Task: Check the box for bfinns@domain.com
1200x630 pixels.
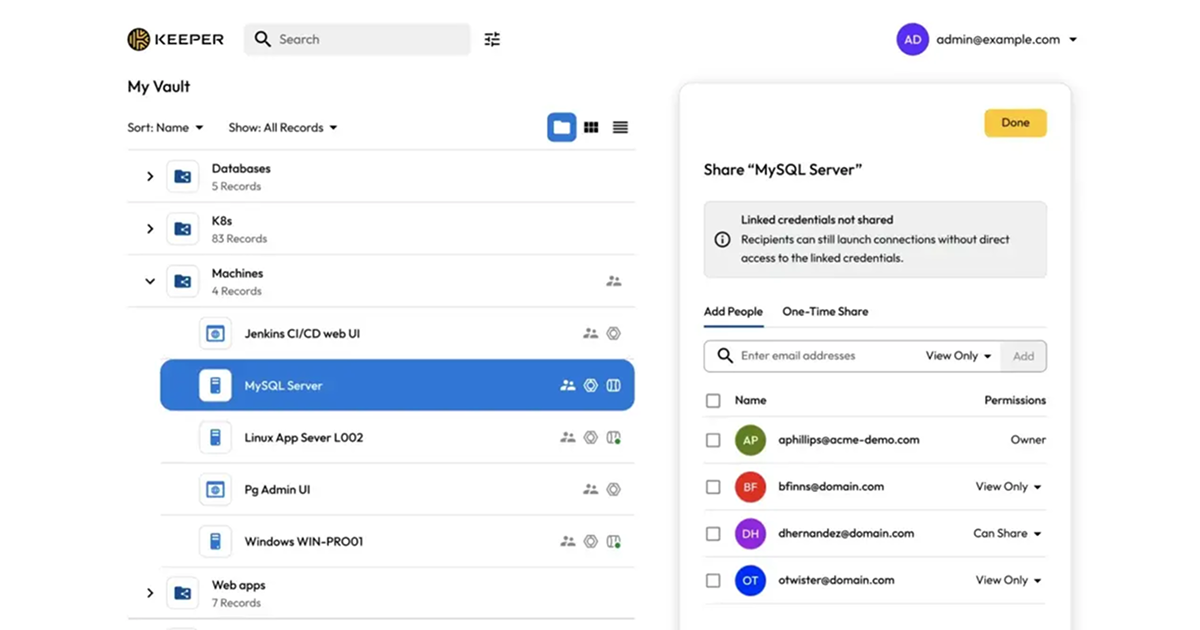Action: coord(713,487)
